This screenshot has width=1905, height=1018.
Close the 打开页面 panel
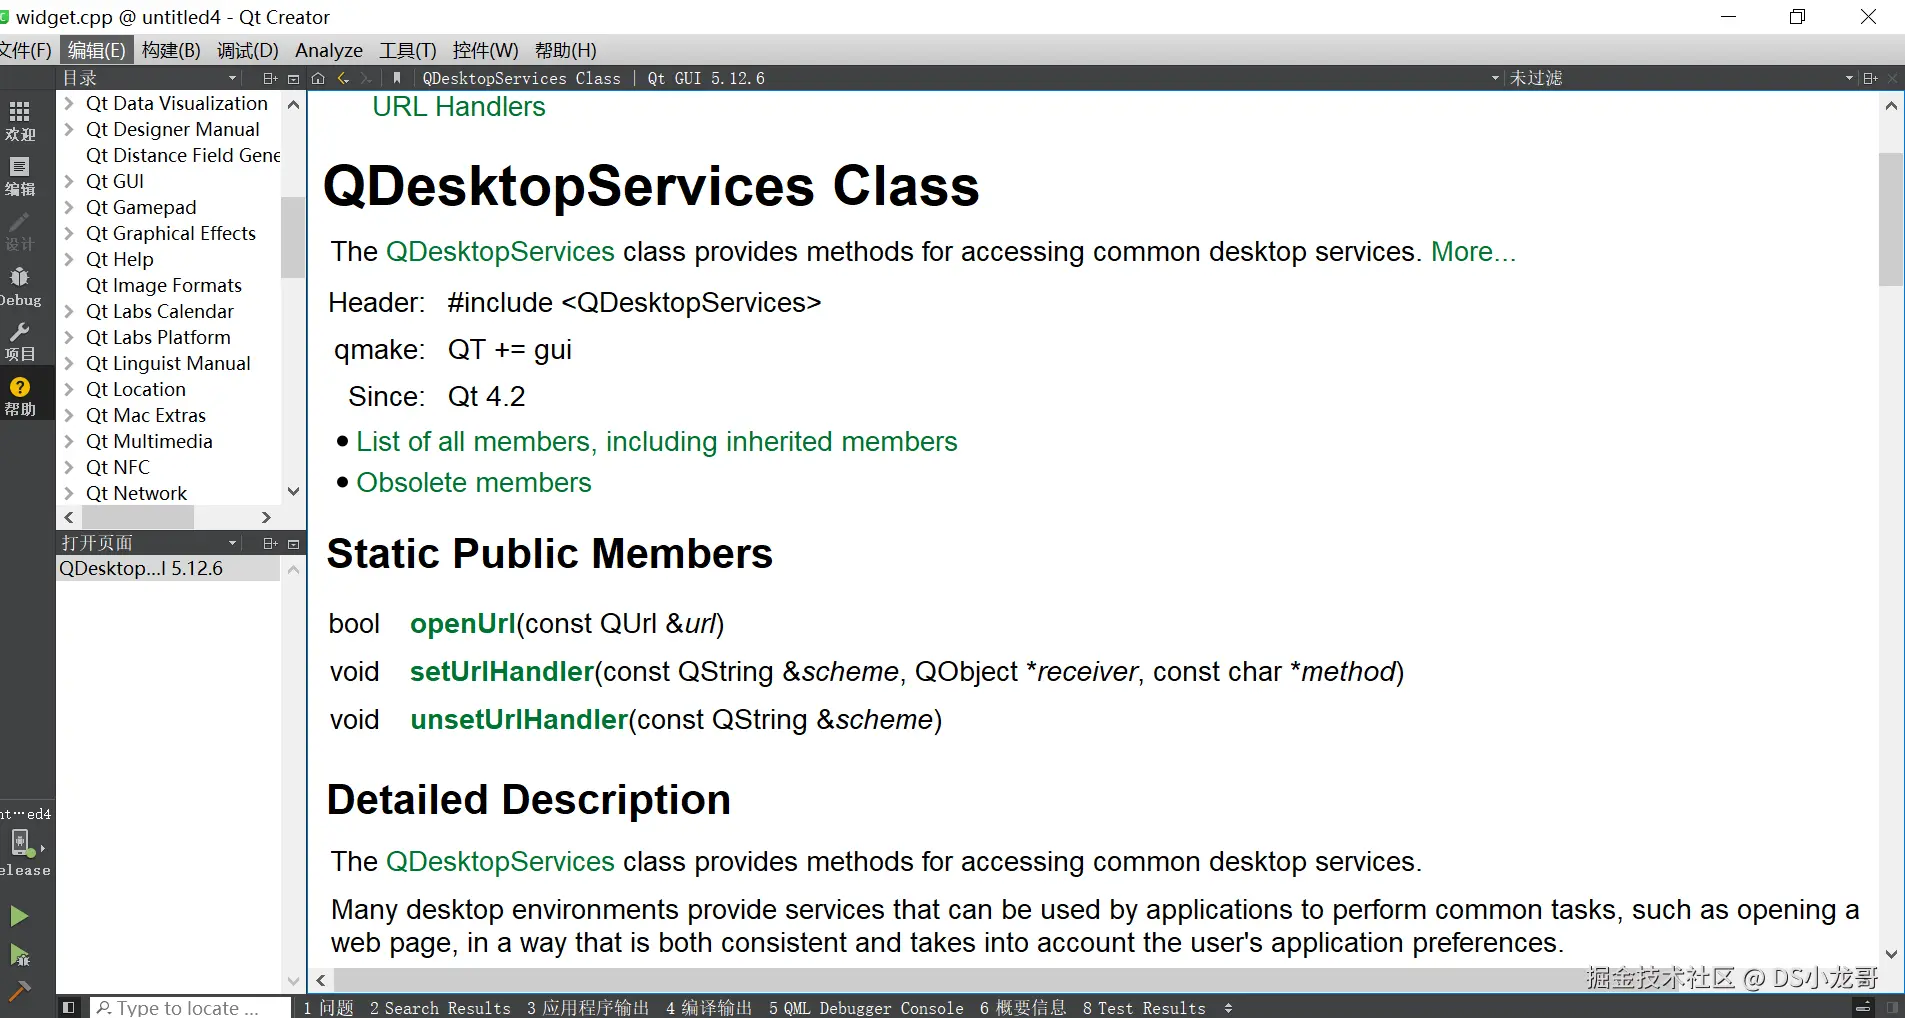294,543
